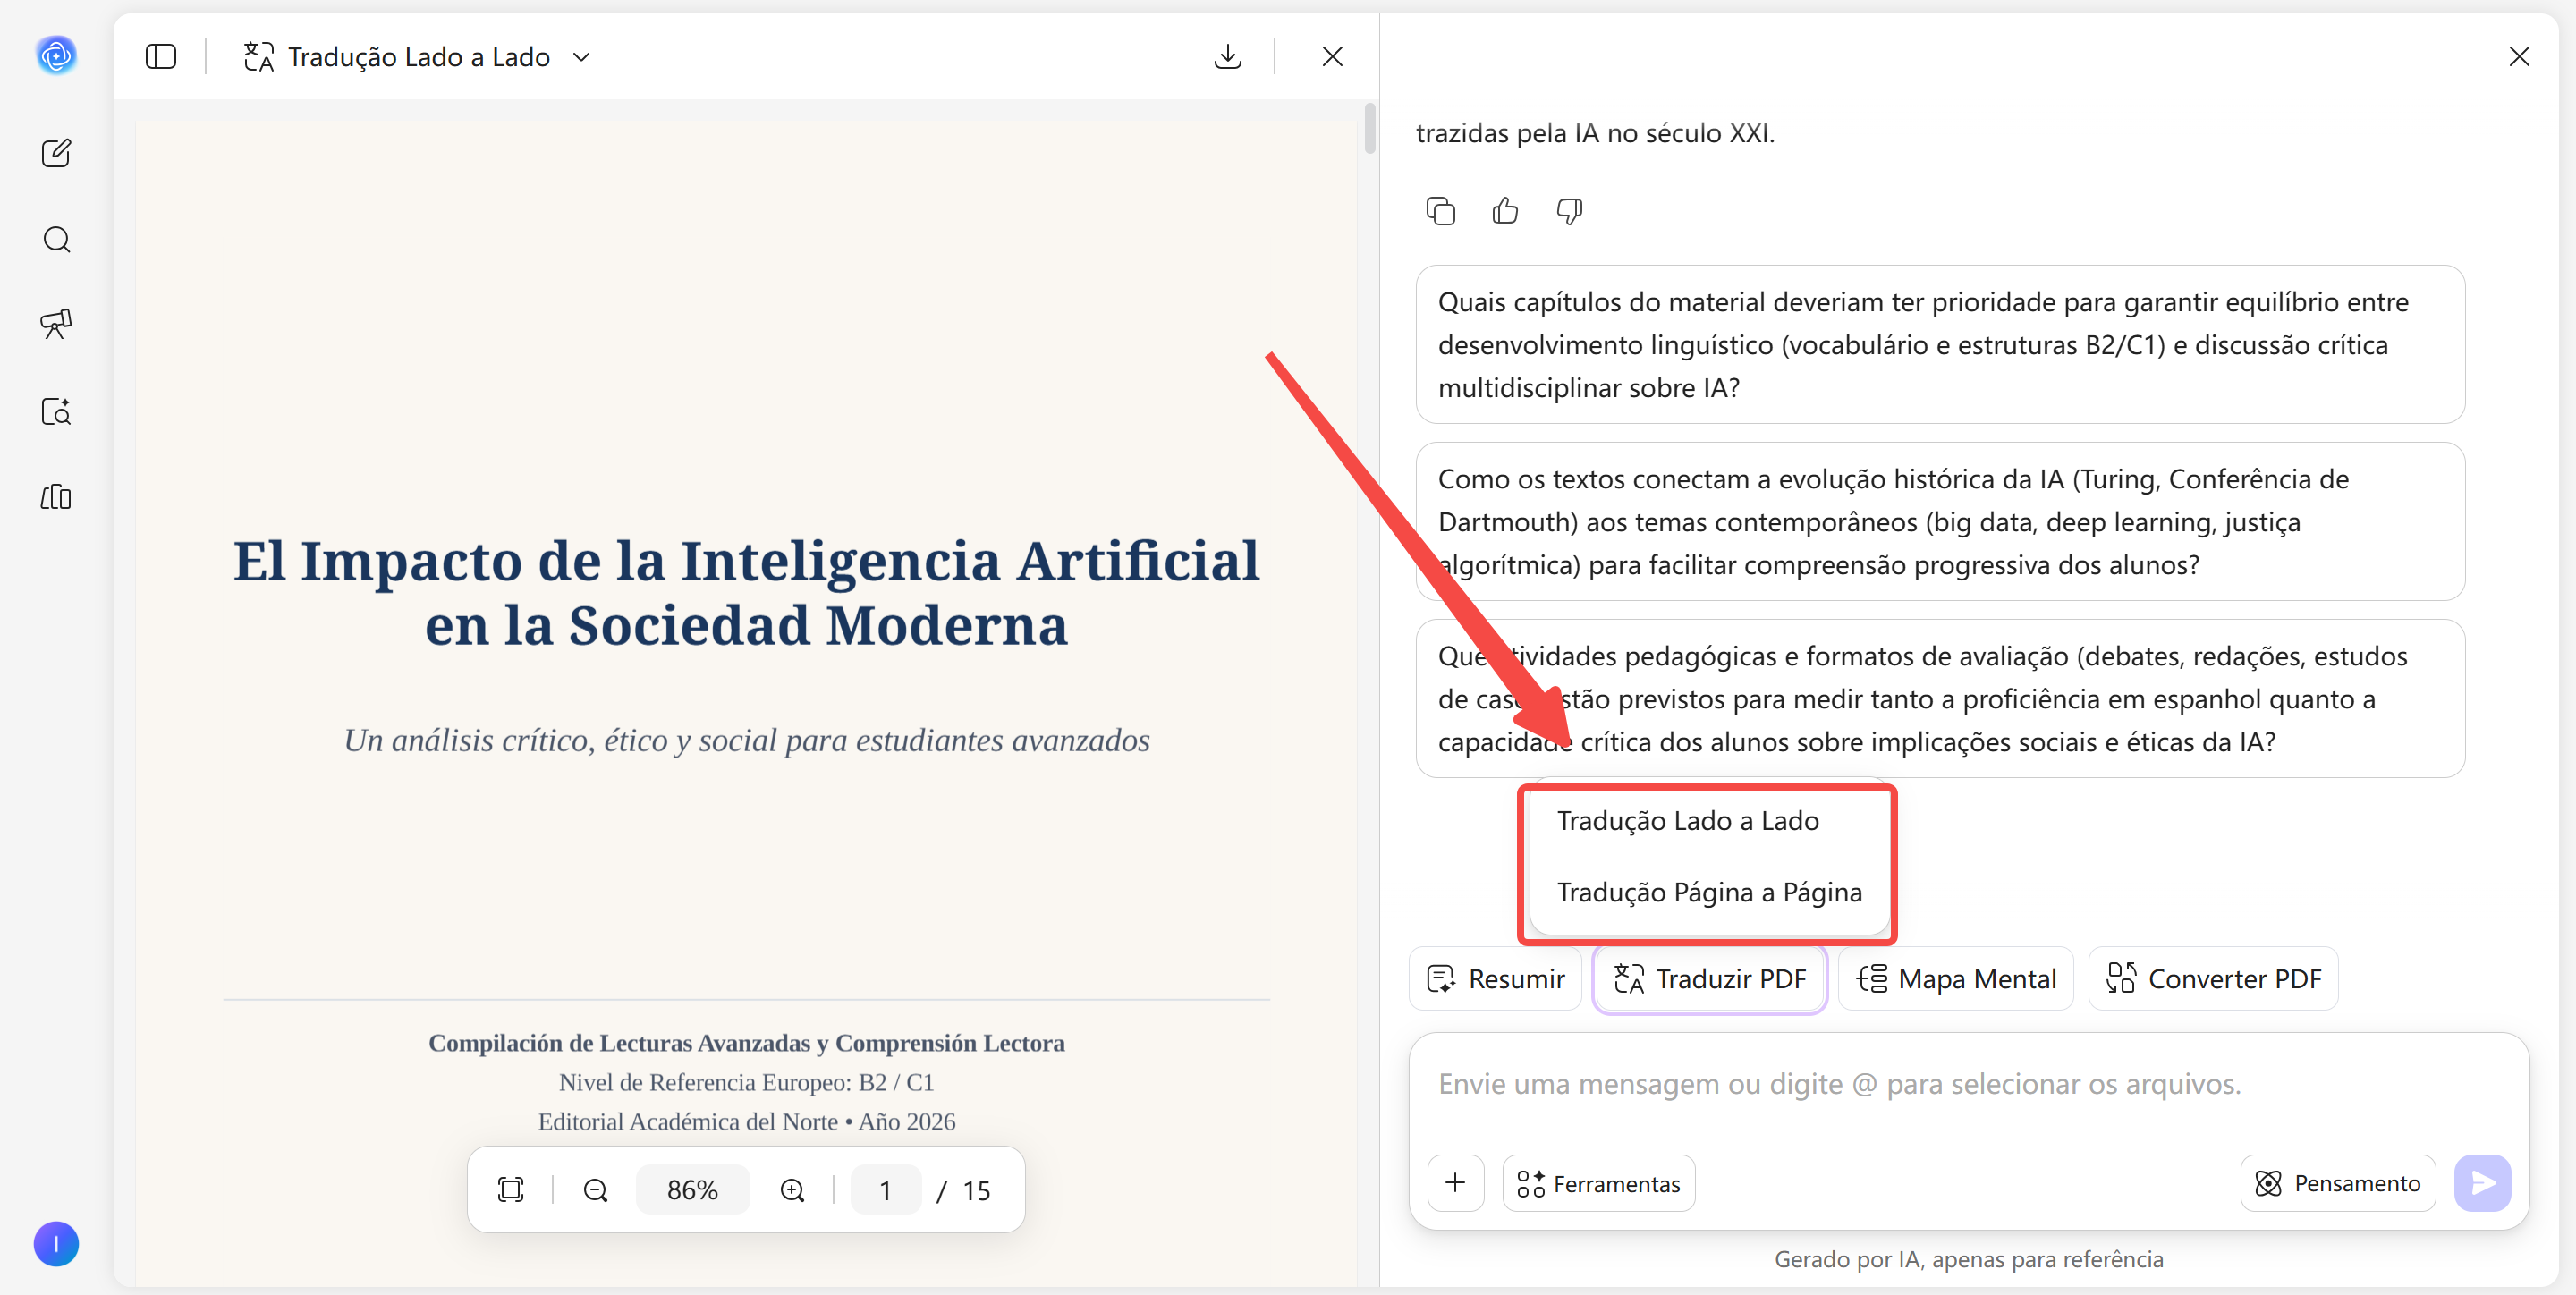Image resolution: width=2576 pixels, height=1295 pixels.
Task: Close the chat panel
Action: [2518, 57]
